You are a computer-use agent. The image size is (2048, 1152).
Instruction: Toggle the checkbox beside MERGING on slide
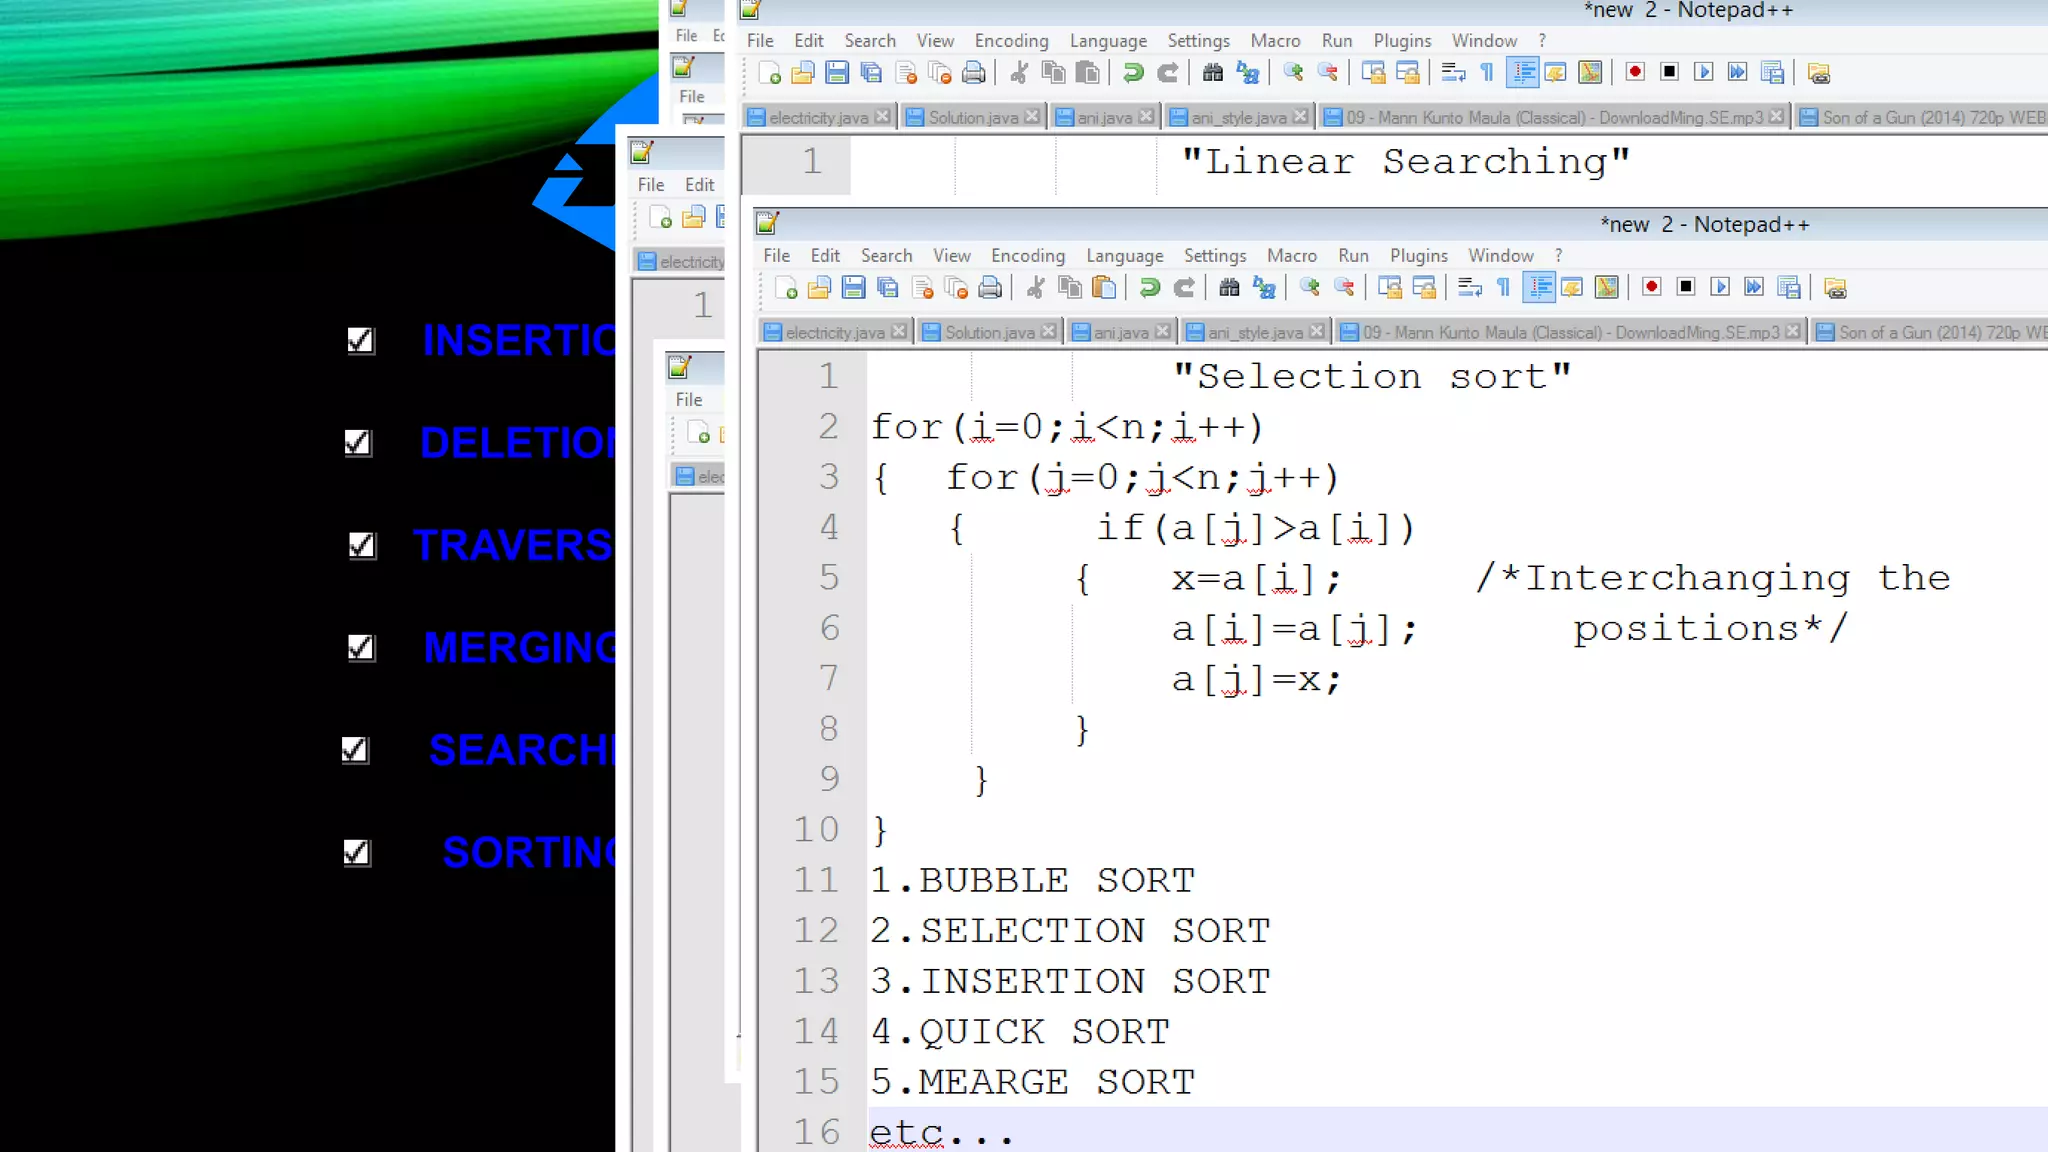click(361, 647)
